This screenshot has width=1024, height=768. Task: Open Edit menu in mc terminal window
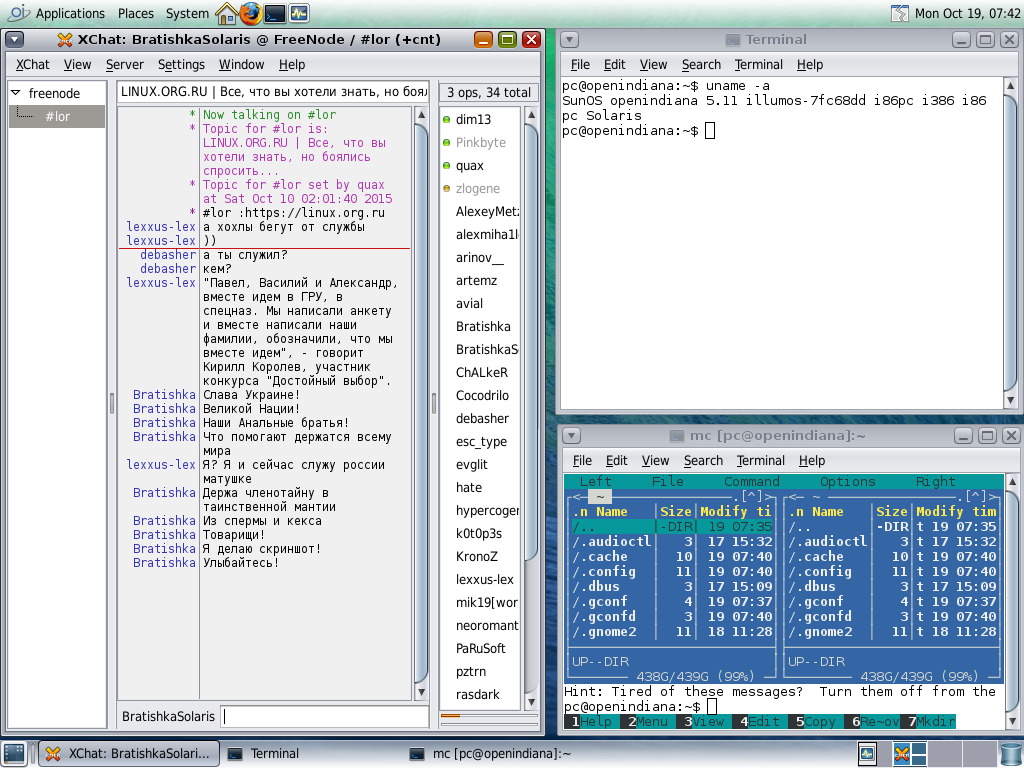(x=616, y=460)
